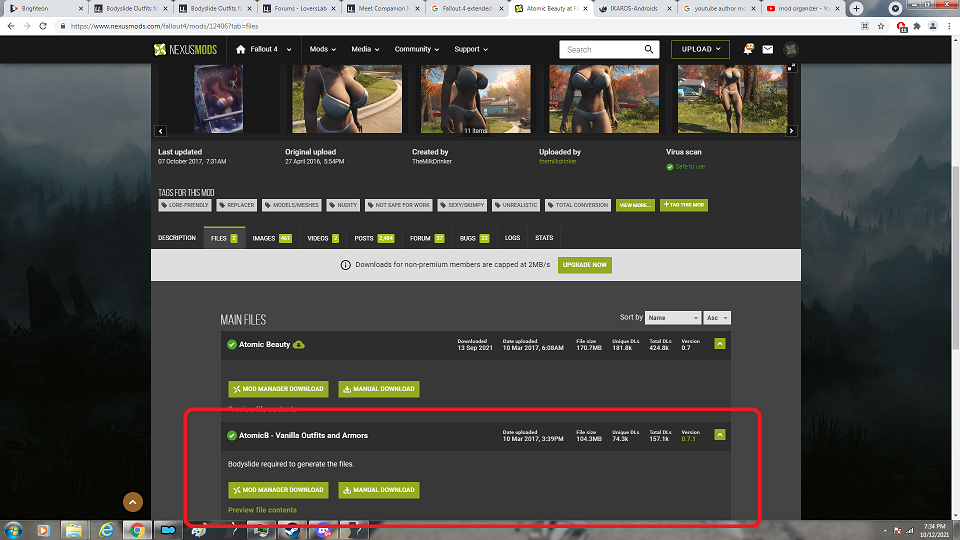Open the Asc sort order dropdown
The width and height of the screenshot is (960, 540).
717,318
